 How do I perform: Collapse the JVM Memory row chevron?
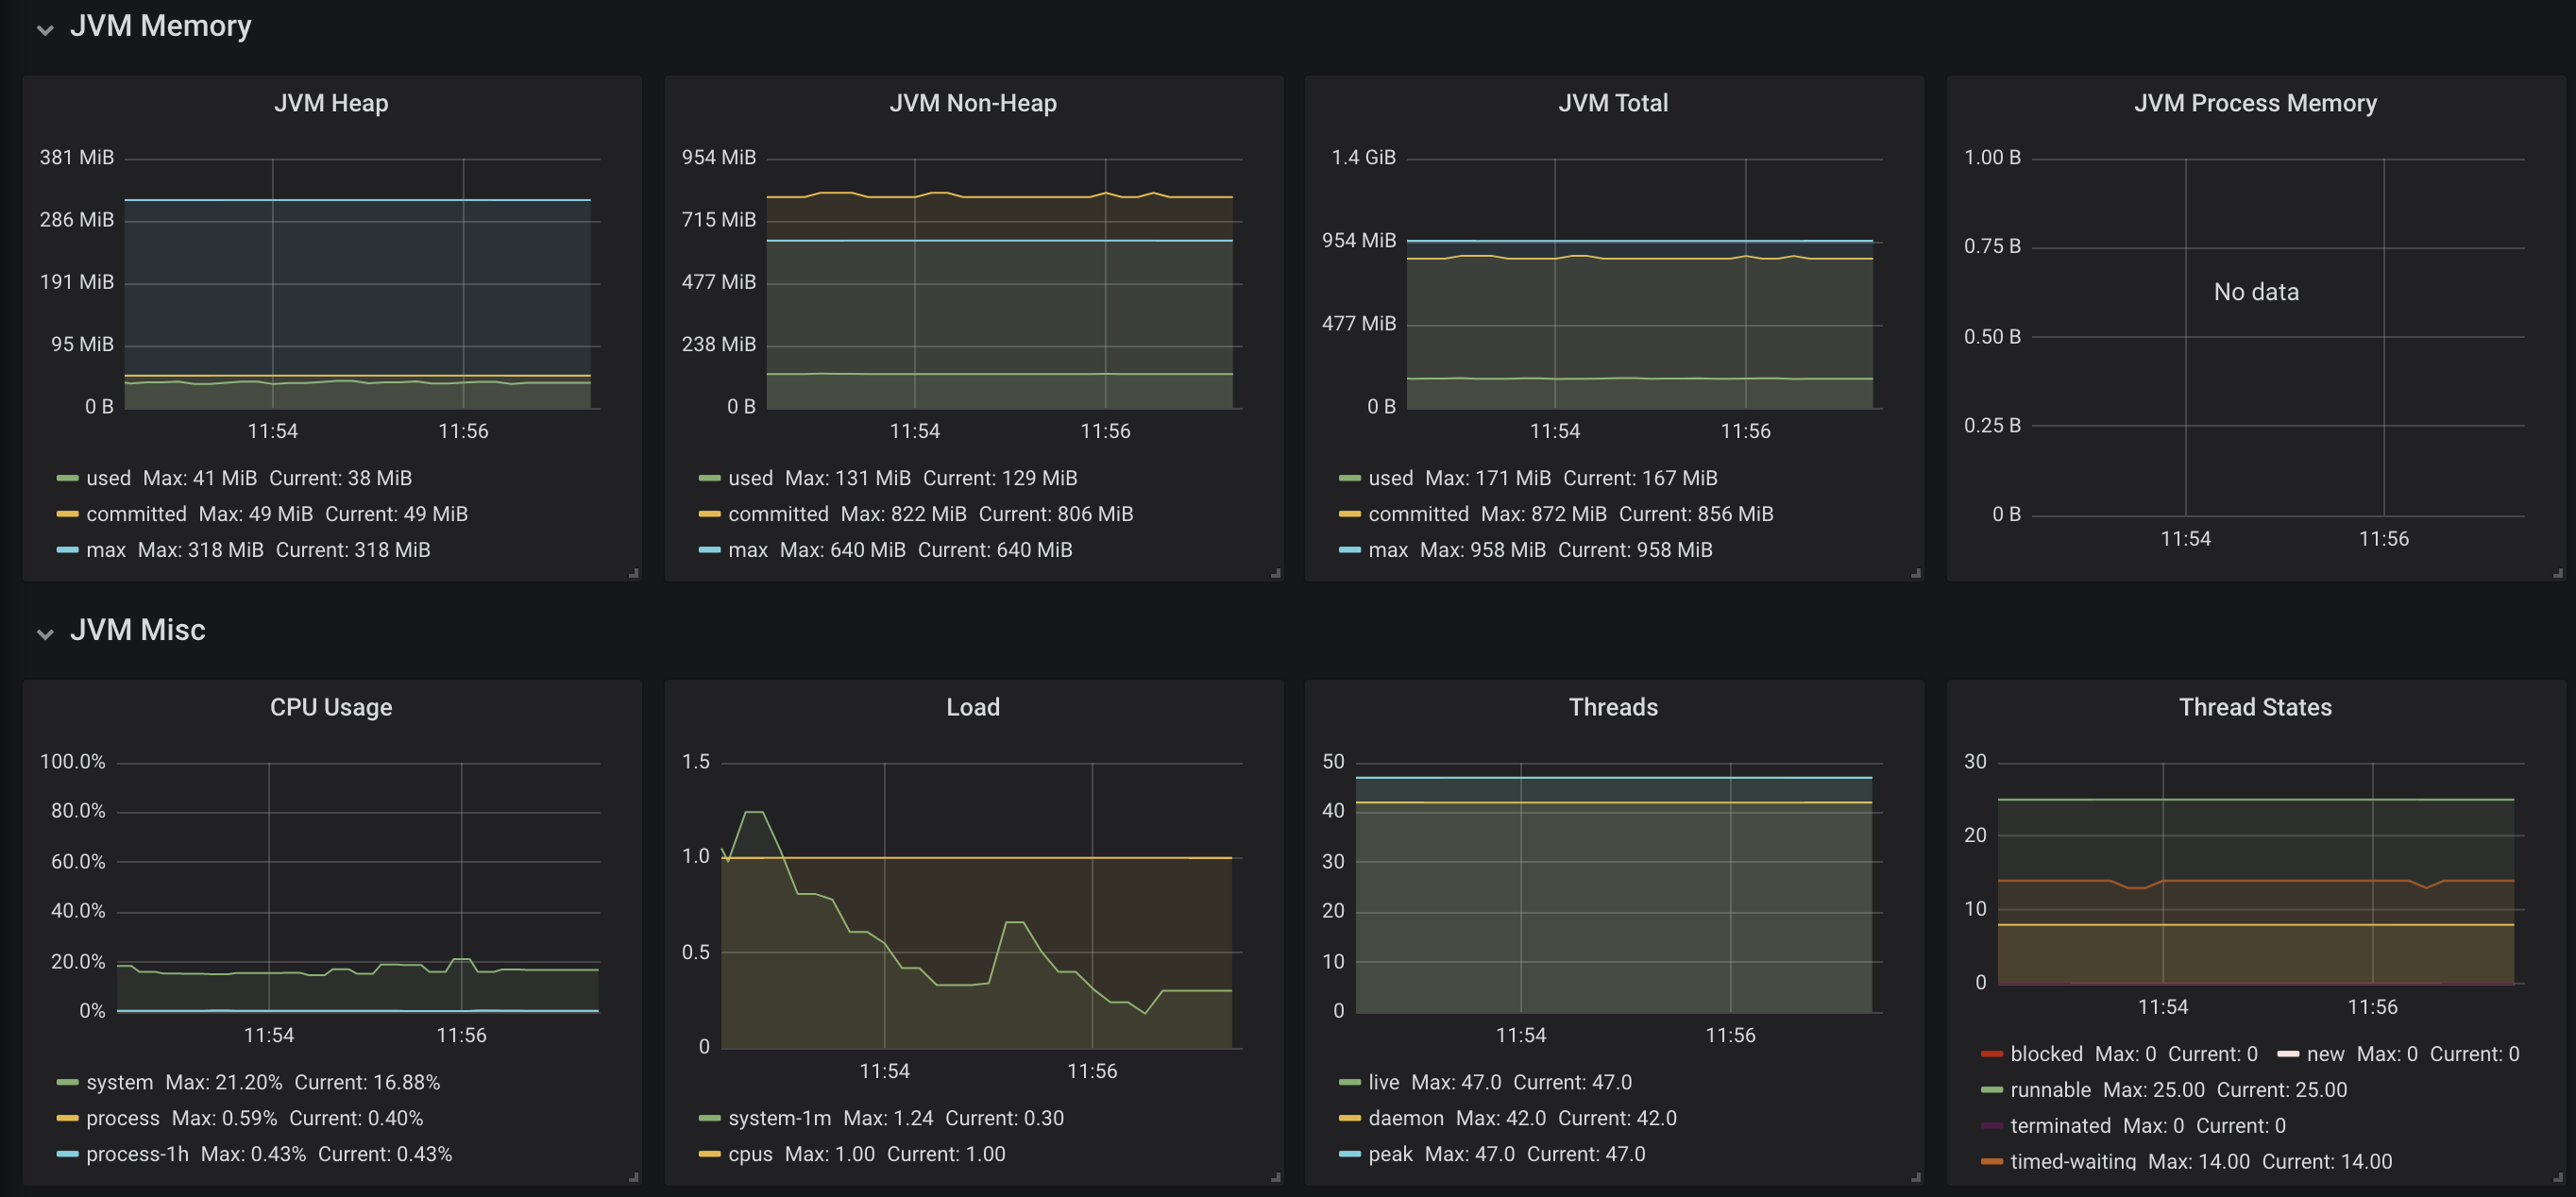[x=45, y=29]
